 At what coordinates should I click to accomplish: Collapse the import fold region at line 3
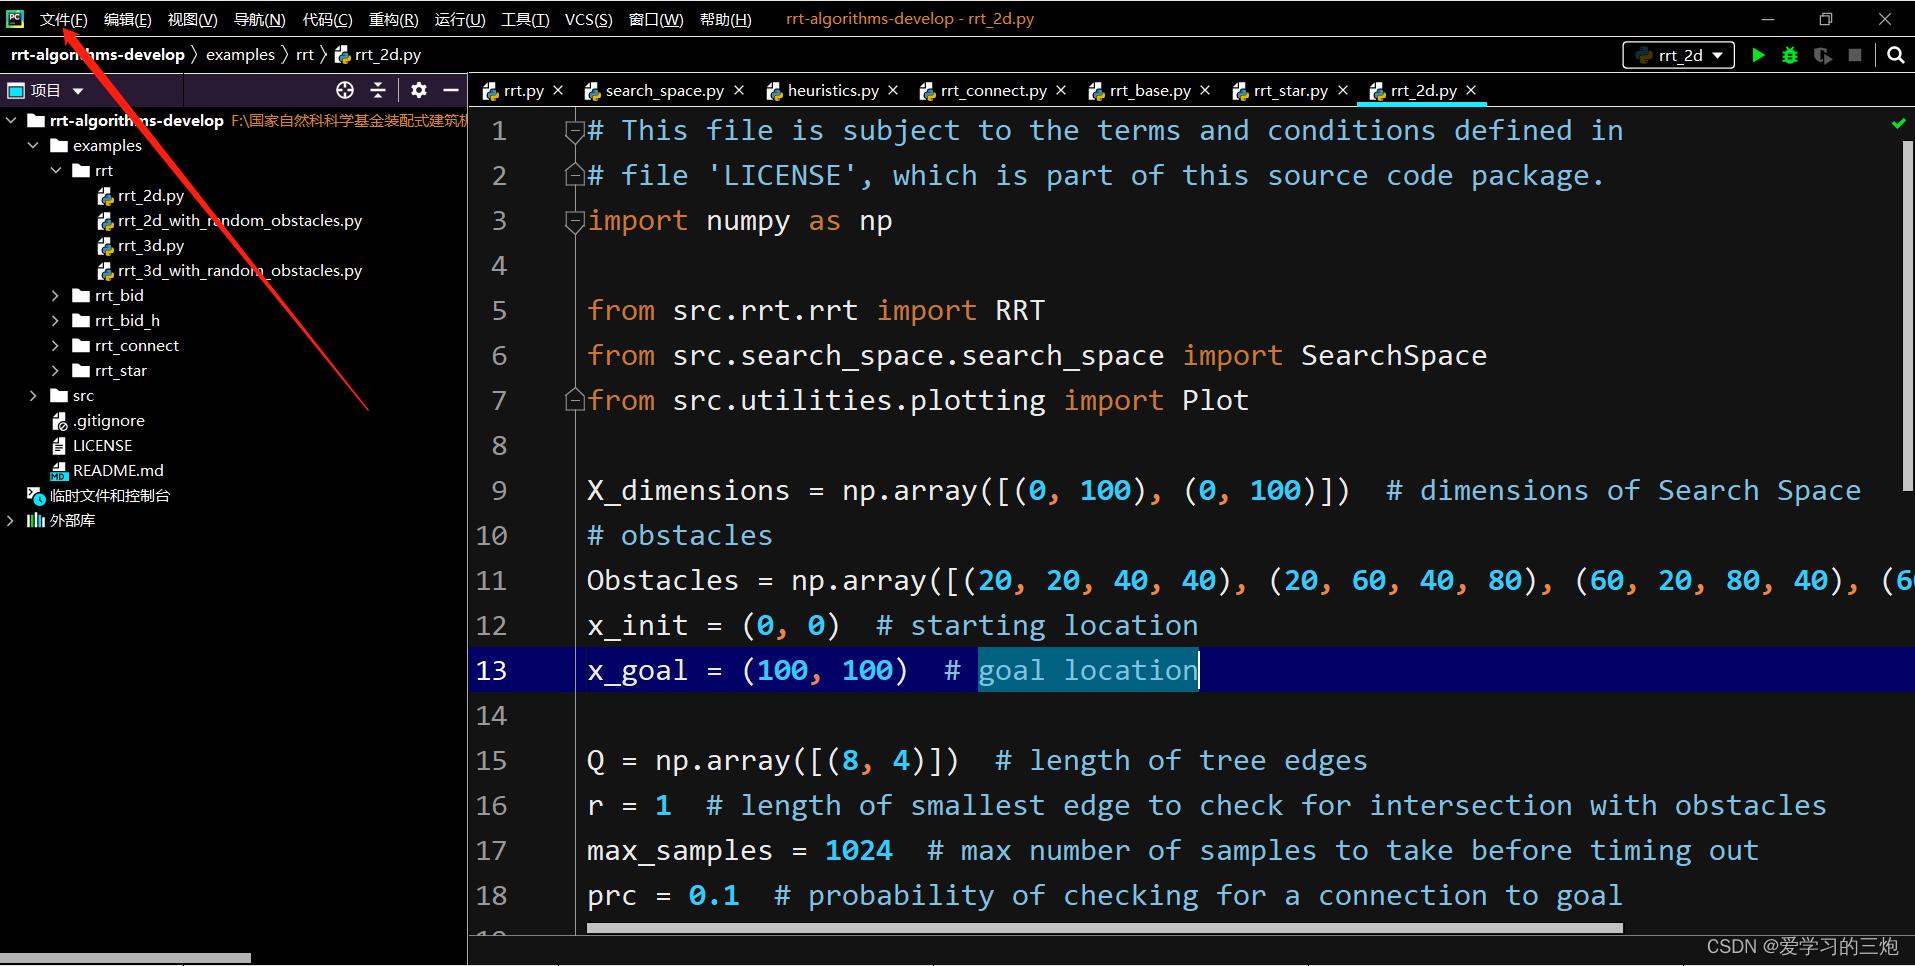pyautogui.click(x=573, y=222)
